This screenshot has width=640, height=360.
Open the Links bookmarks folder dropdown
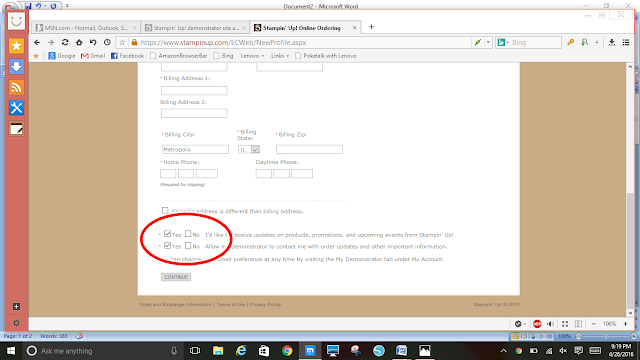tap(280, 56)
